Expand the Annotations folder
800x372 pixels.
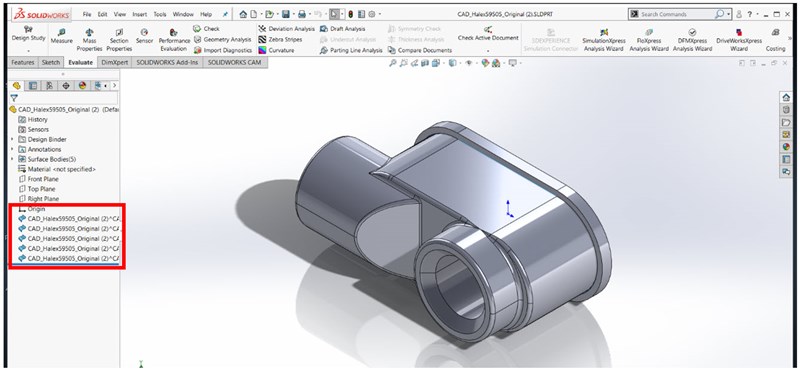[x=12, y=149]
